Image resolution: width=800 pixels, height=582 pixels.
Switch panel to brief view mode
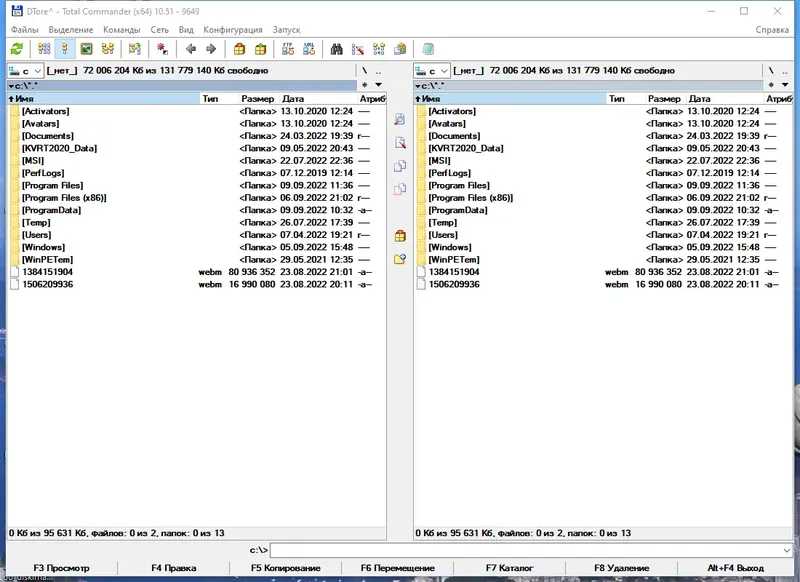click(x=42, y=46)
